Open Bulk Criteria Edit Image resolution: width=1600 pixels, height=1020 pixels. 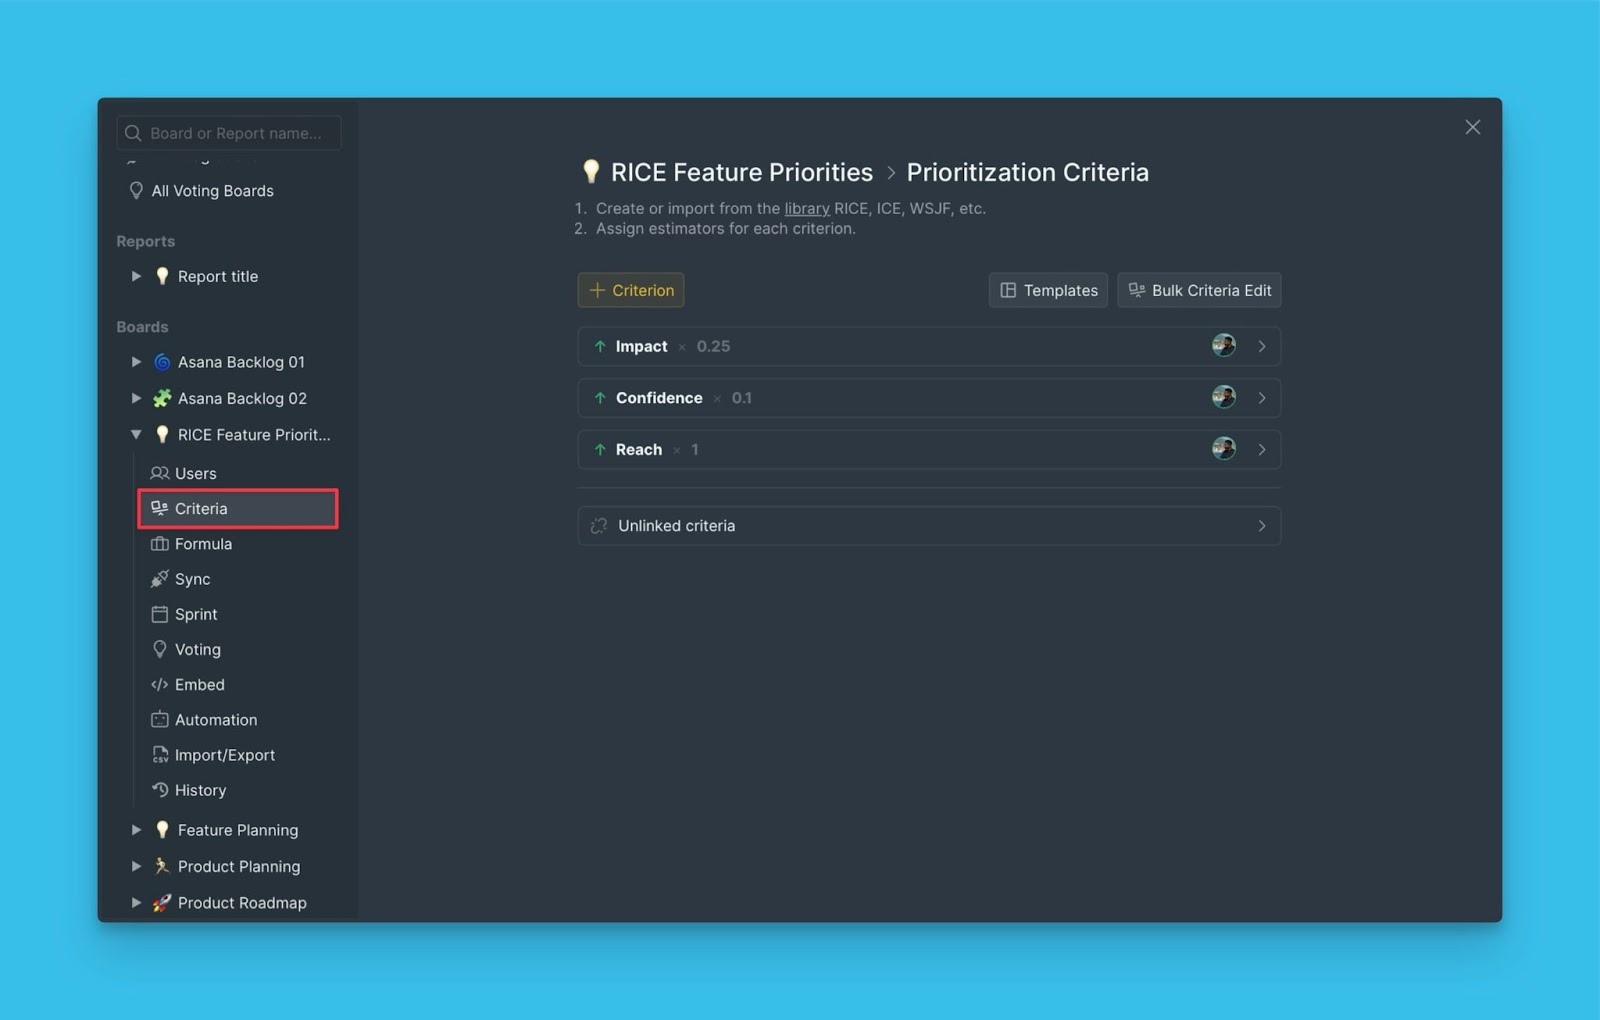click(1199, 290)
